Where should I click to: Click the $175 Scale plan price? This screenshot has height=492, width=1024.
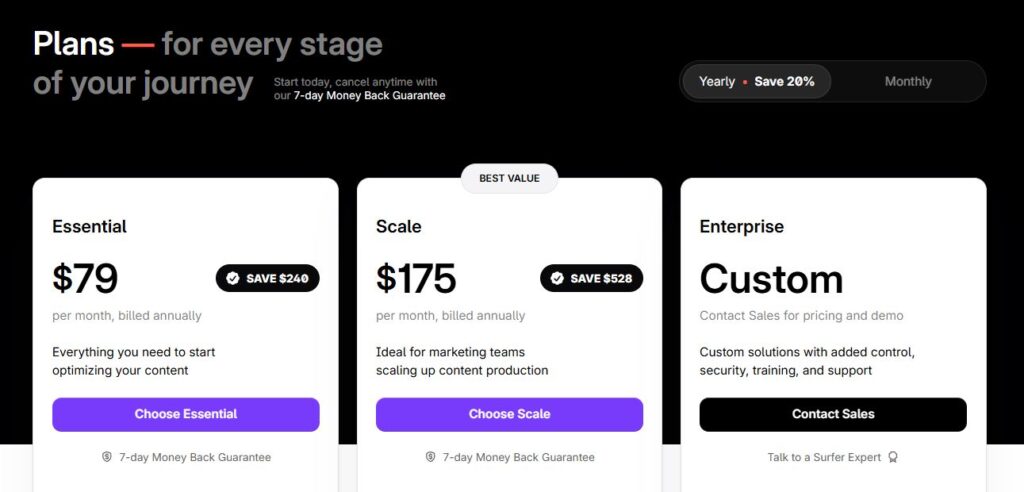click(x=416, y=278)
